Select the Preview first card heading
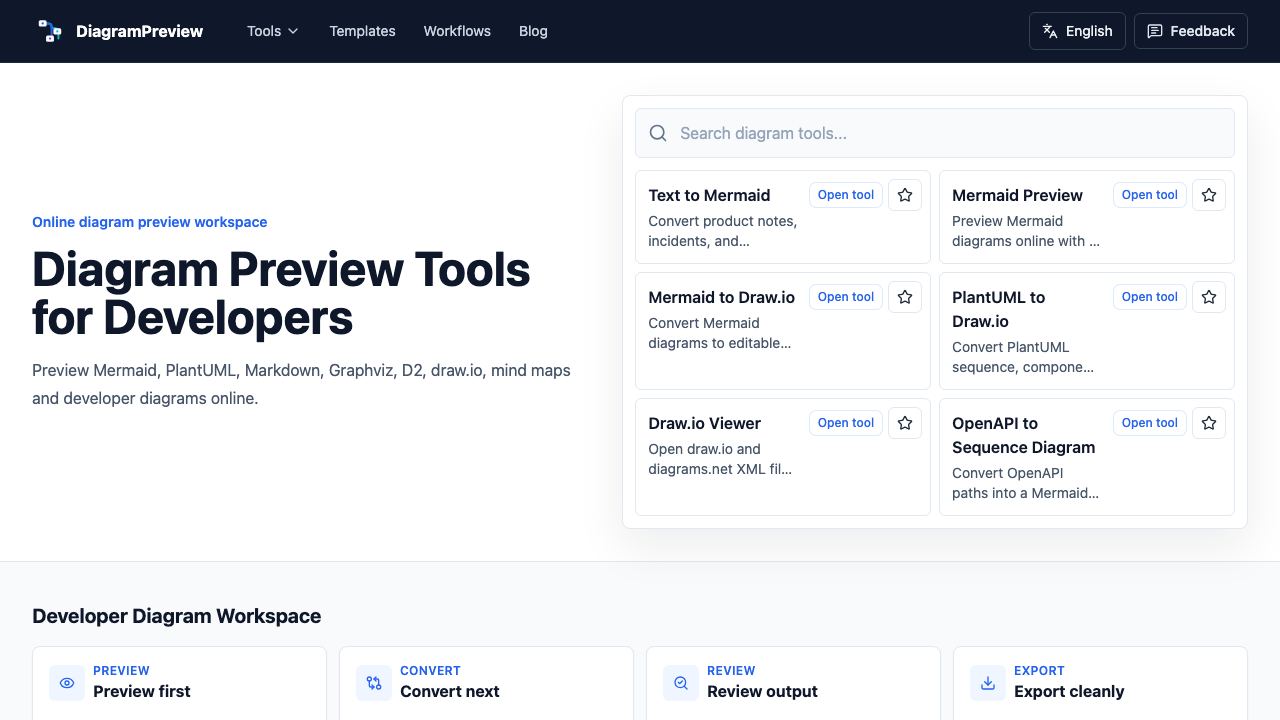 (x=141, y=691)
